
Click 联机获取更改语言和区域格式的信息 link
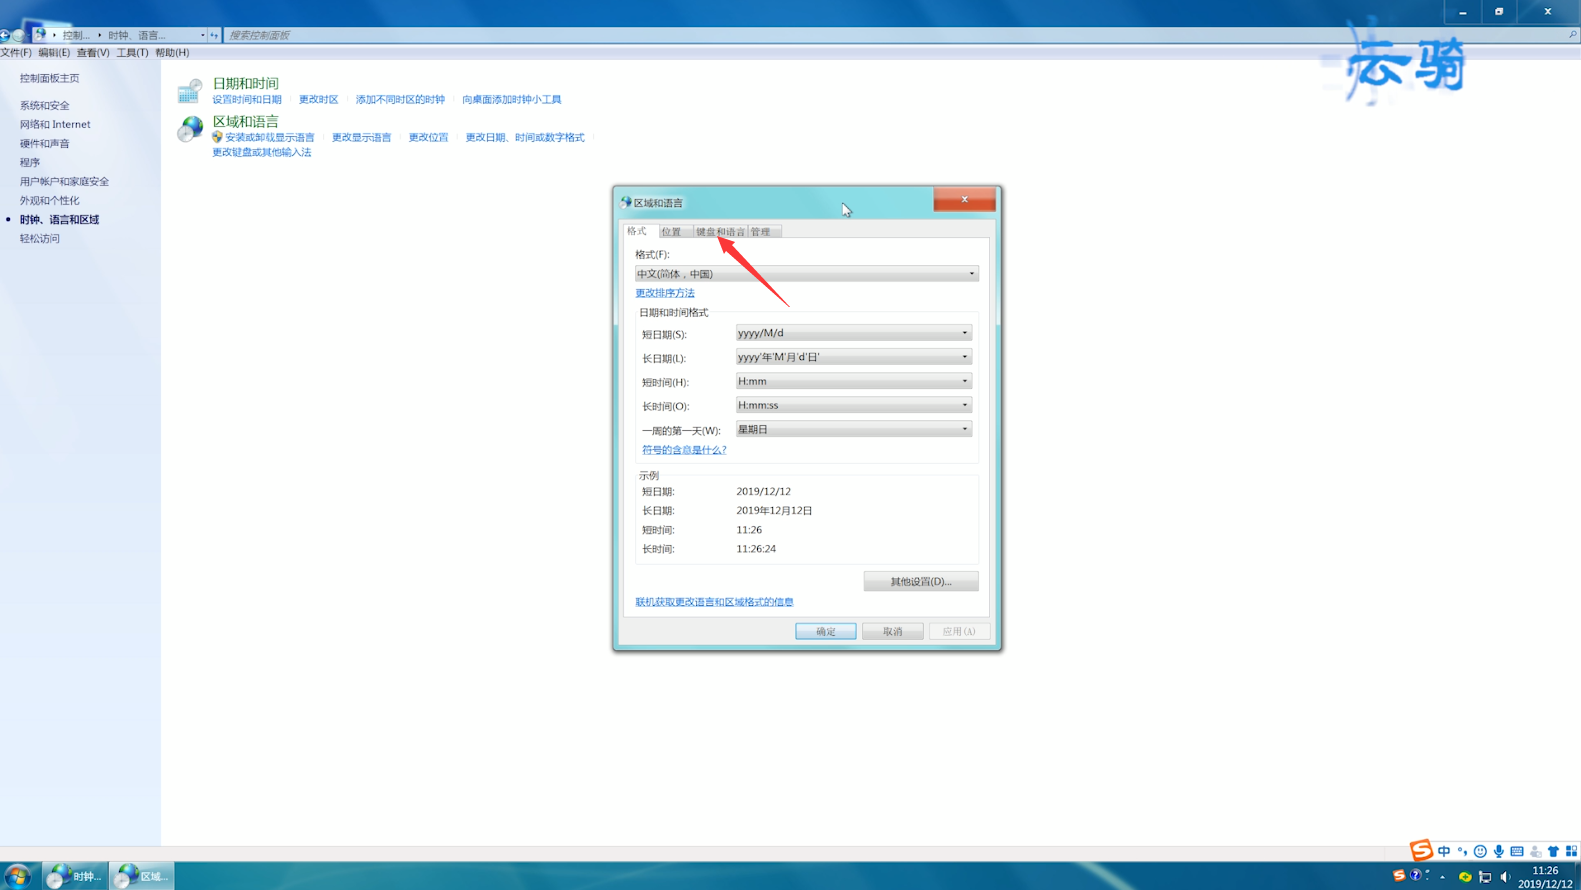coord(714,602)
